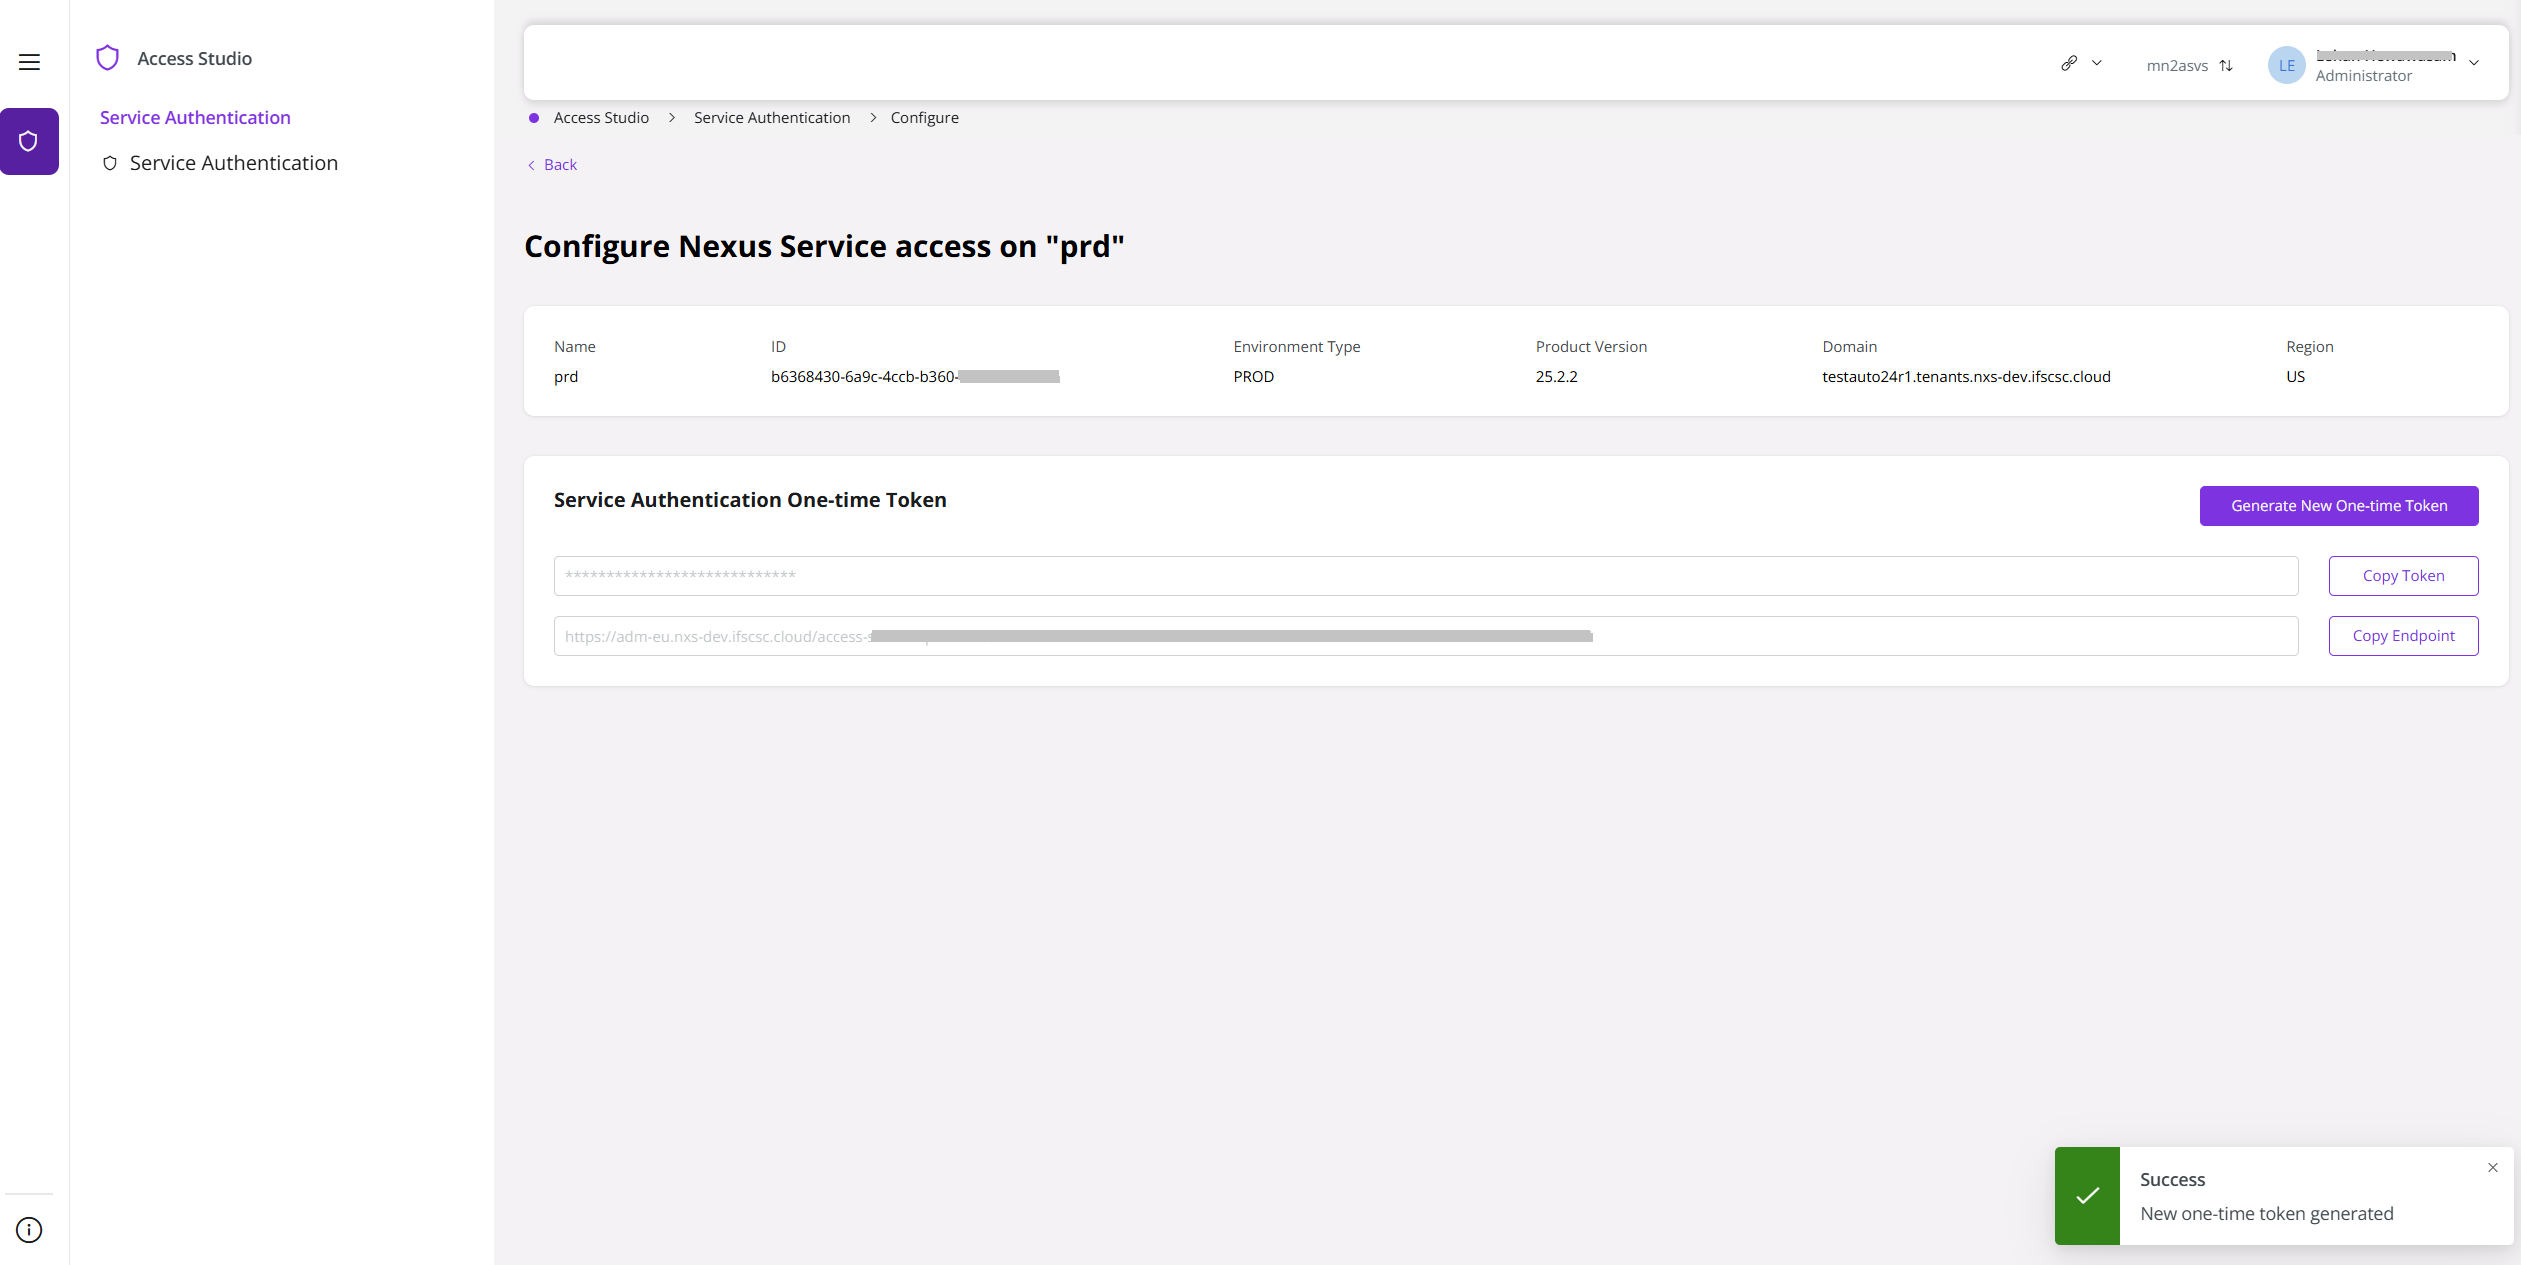Dismiss the Success notification
Screen dimensions: 2521x1265
(2493, 1168)
